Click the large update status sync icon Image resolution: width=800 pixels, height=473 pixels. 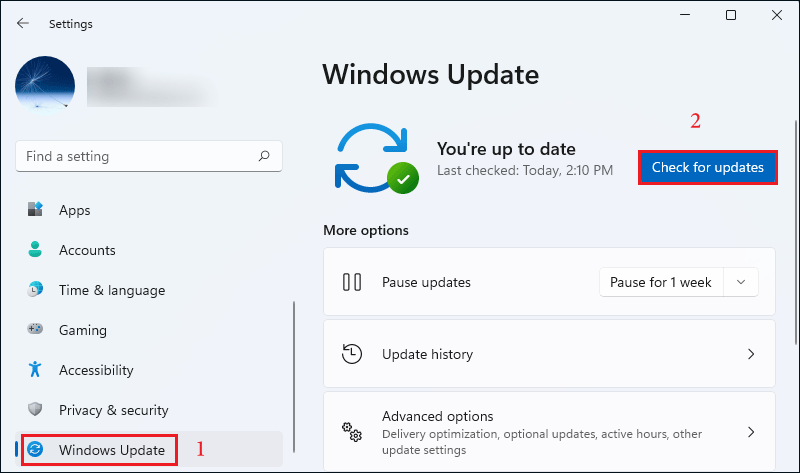(x=377, y=159)
